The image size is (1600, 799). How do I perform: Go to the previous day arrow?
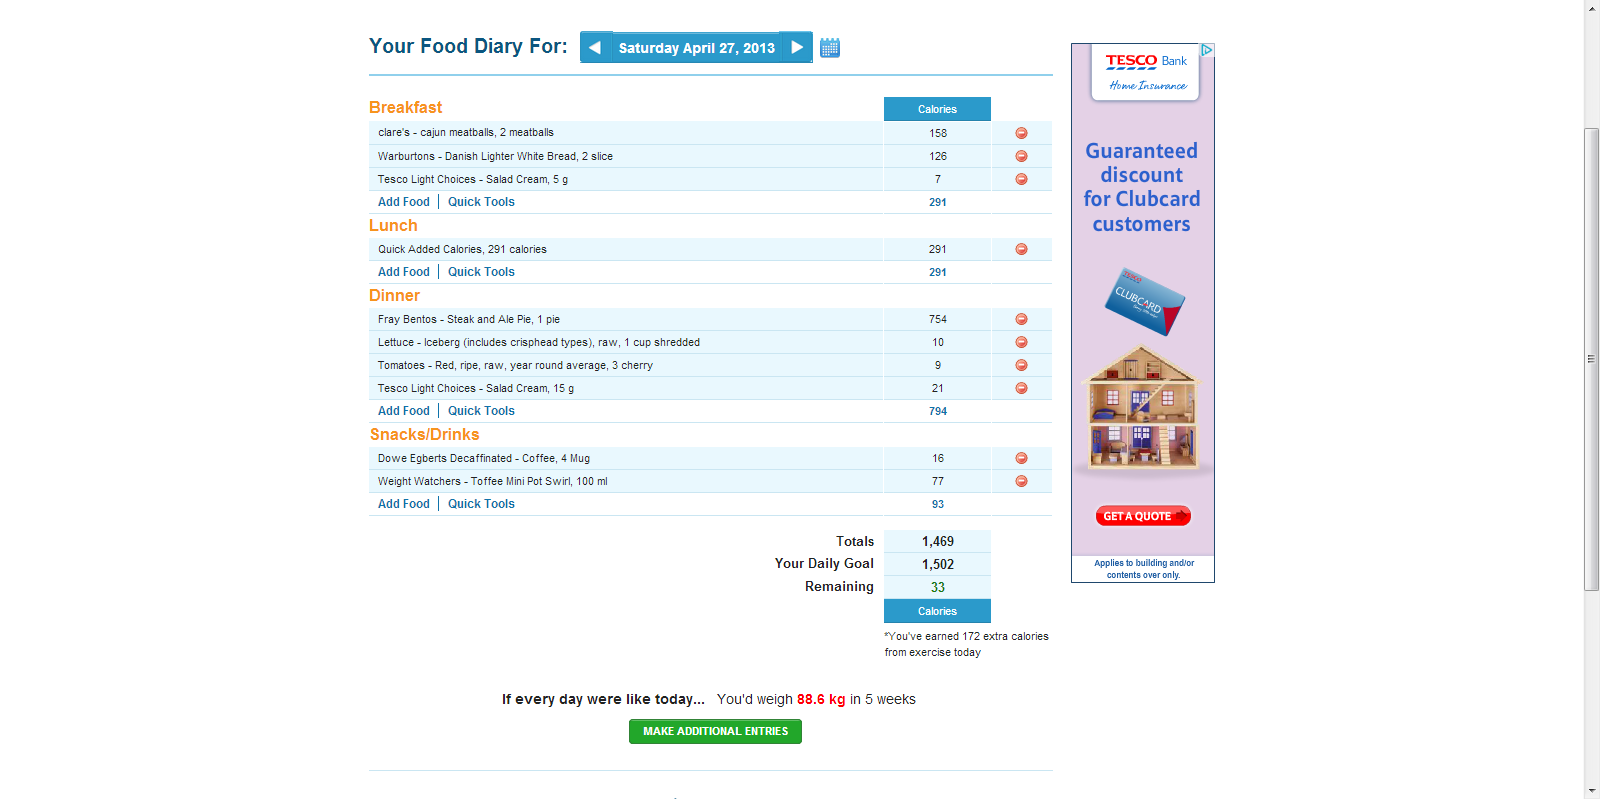[595, 47]
